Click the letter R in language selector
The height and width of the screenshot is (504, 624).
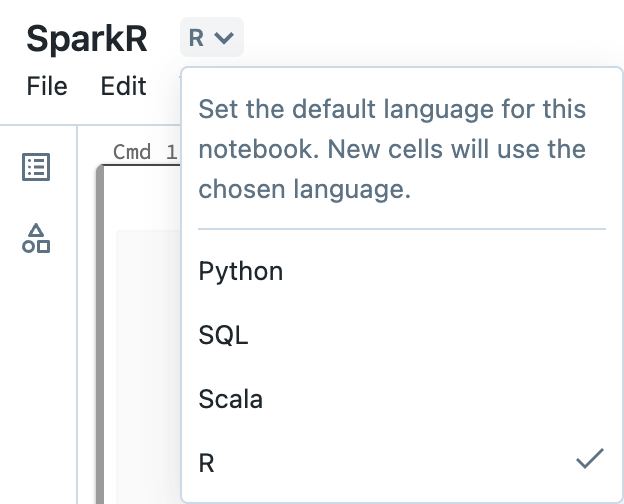point(197,38)
